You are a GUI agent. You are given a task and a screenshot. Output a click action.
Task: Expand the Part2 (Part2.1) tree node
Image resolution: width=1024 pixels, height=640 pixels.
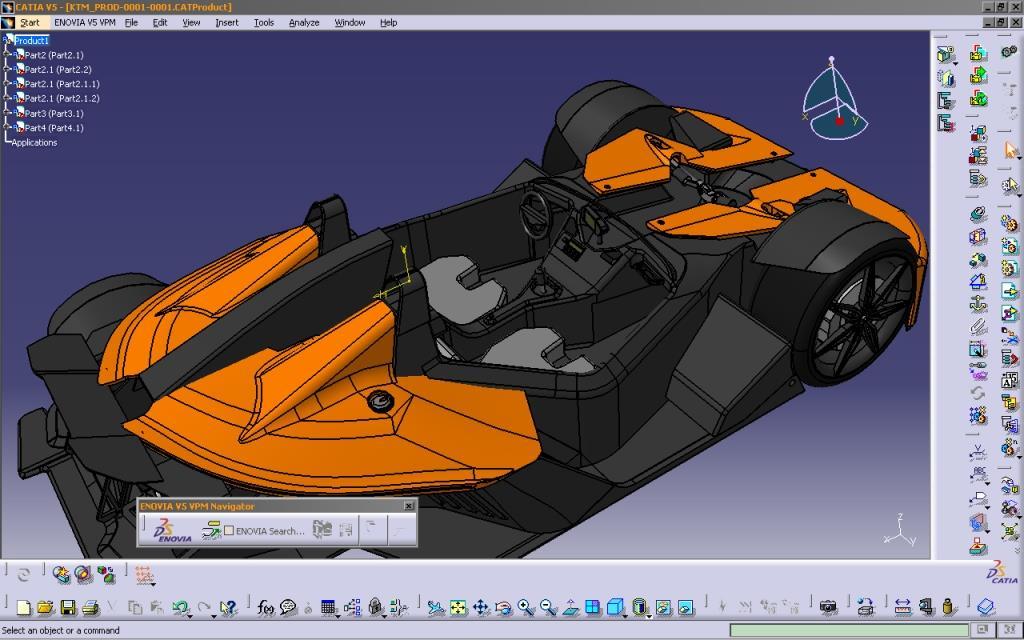tap(8, 55)
